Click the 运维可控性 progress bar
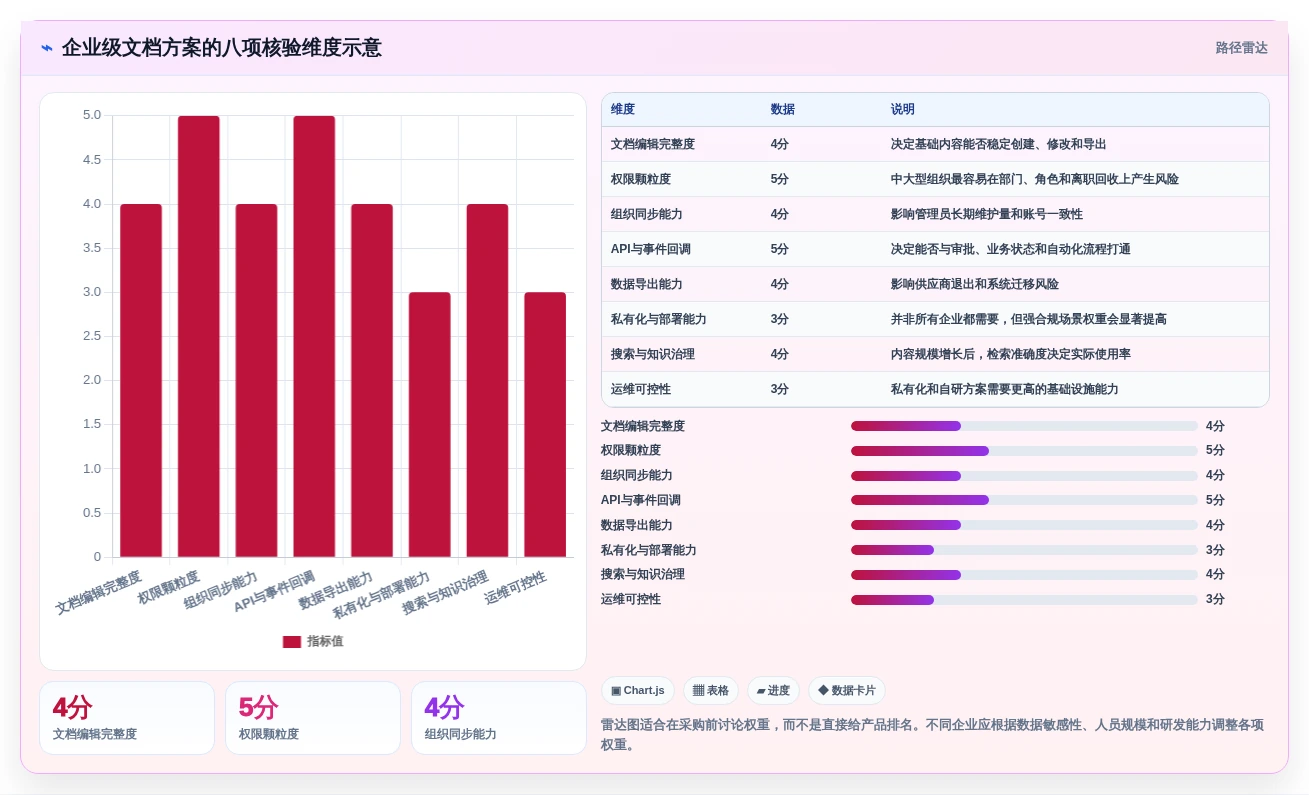This screenshot has width=1309, height=795. pyautogui.click(x=1024, y=600)
